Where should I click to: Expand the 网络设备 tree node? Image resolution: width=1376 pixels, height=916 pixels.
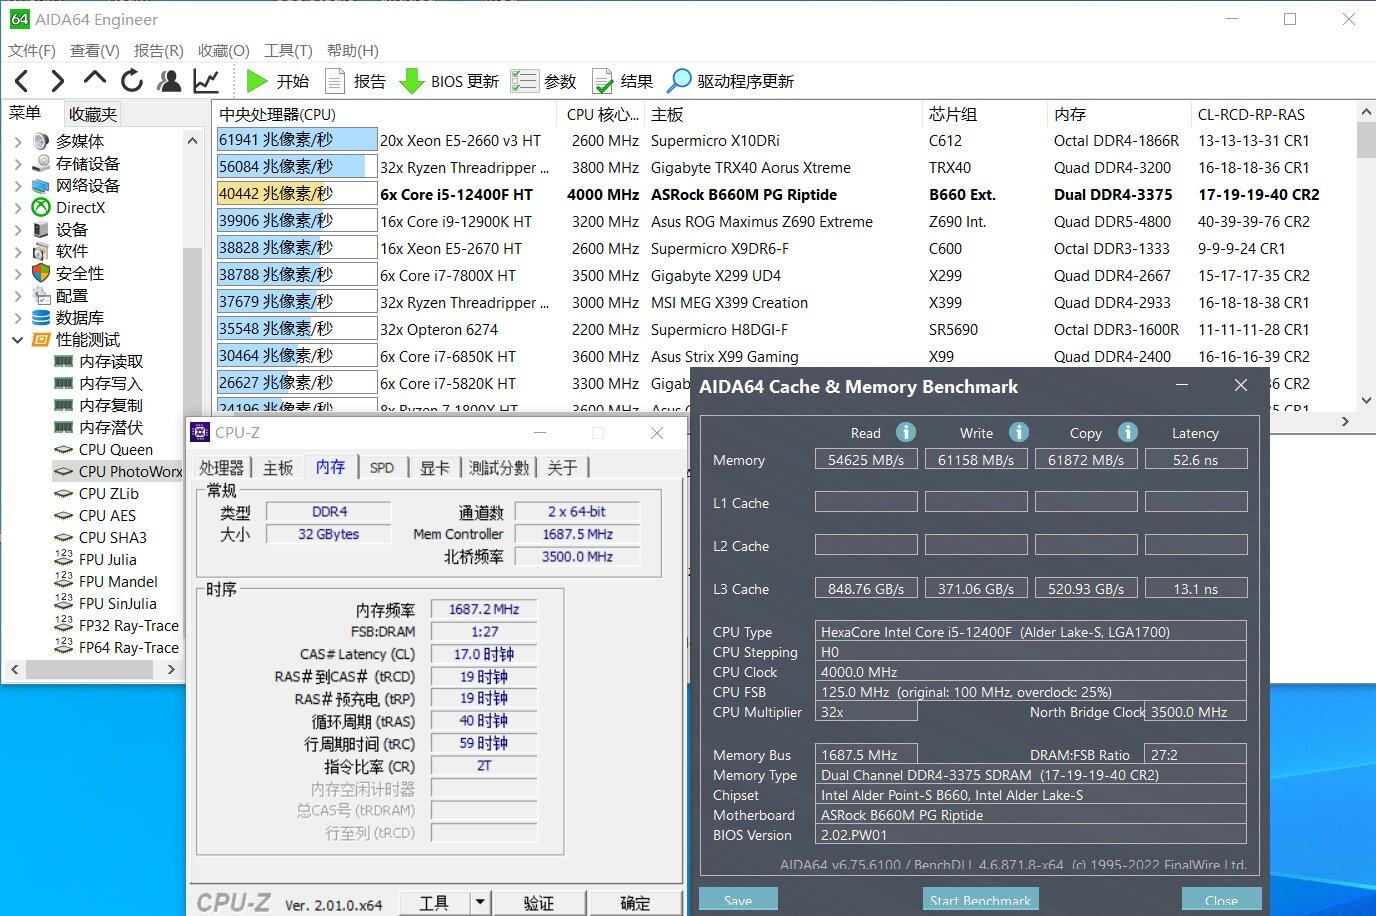tap(17, 185)
